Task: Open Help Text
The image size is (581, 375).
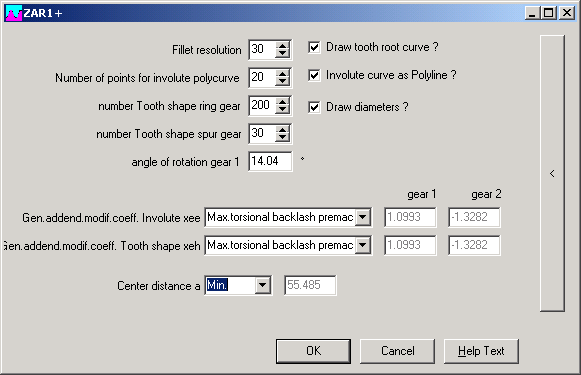Action: pos(481,351)
